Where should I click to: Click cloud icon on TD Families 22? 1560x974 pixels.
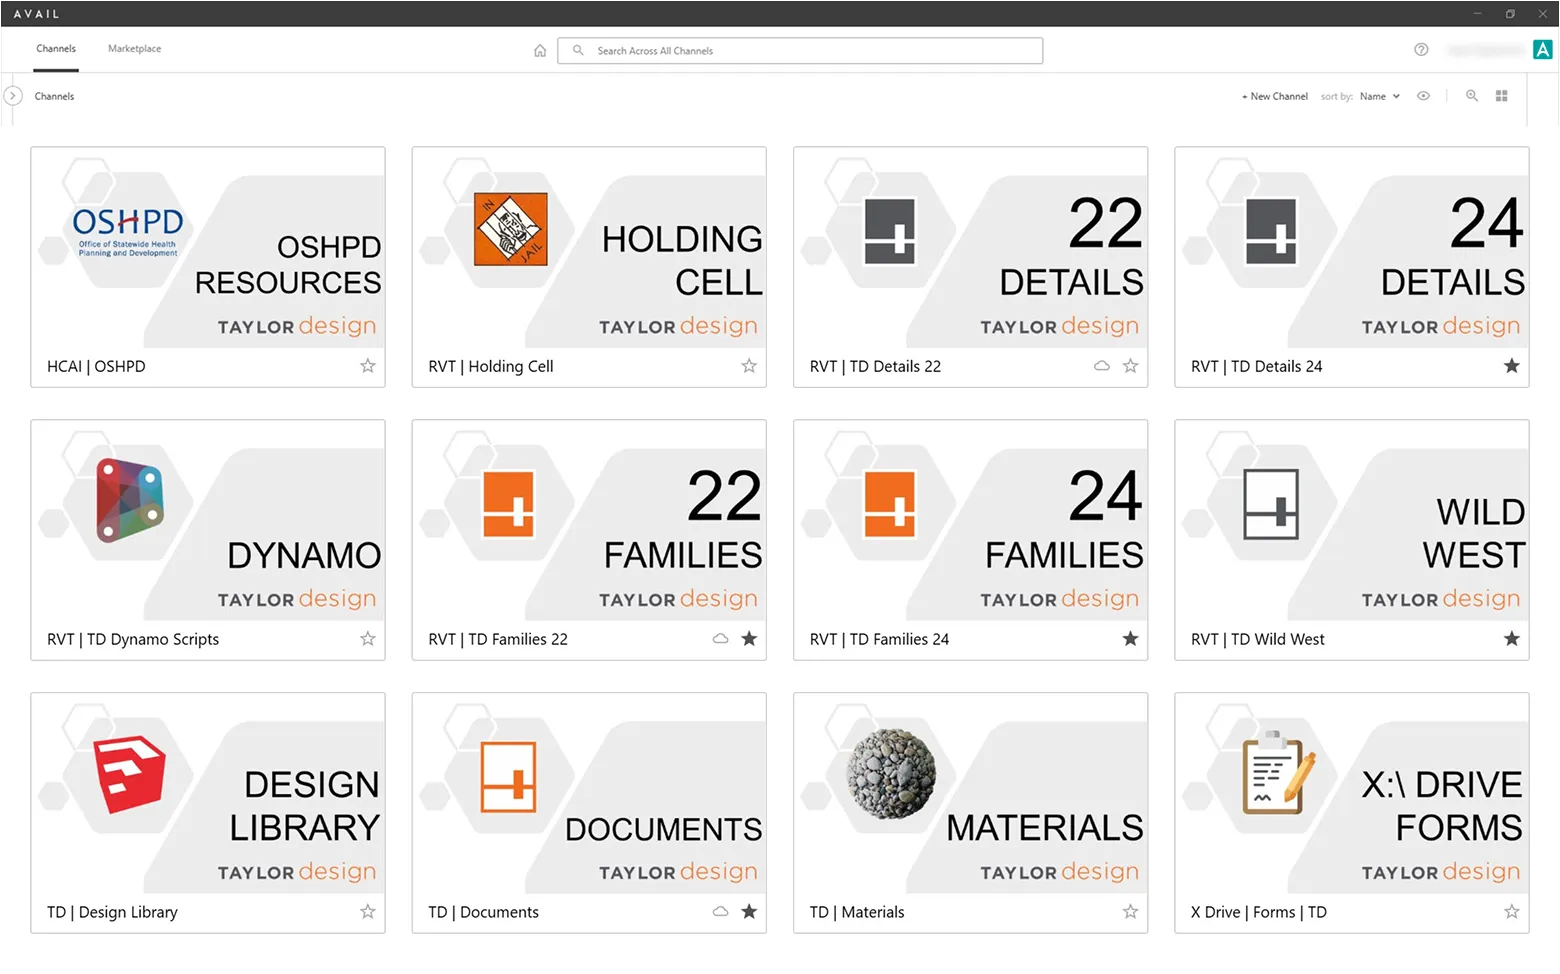(720, 639)
